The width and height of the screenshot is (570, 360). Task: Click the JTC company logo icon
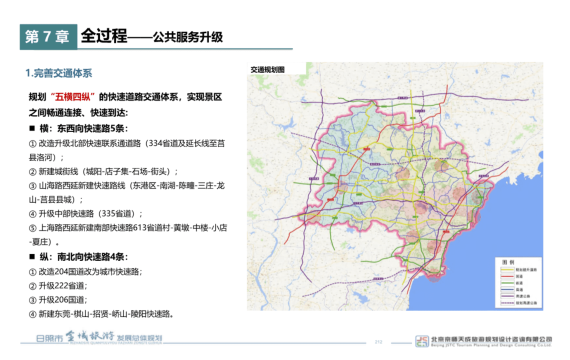click(422, 341)
